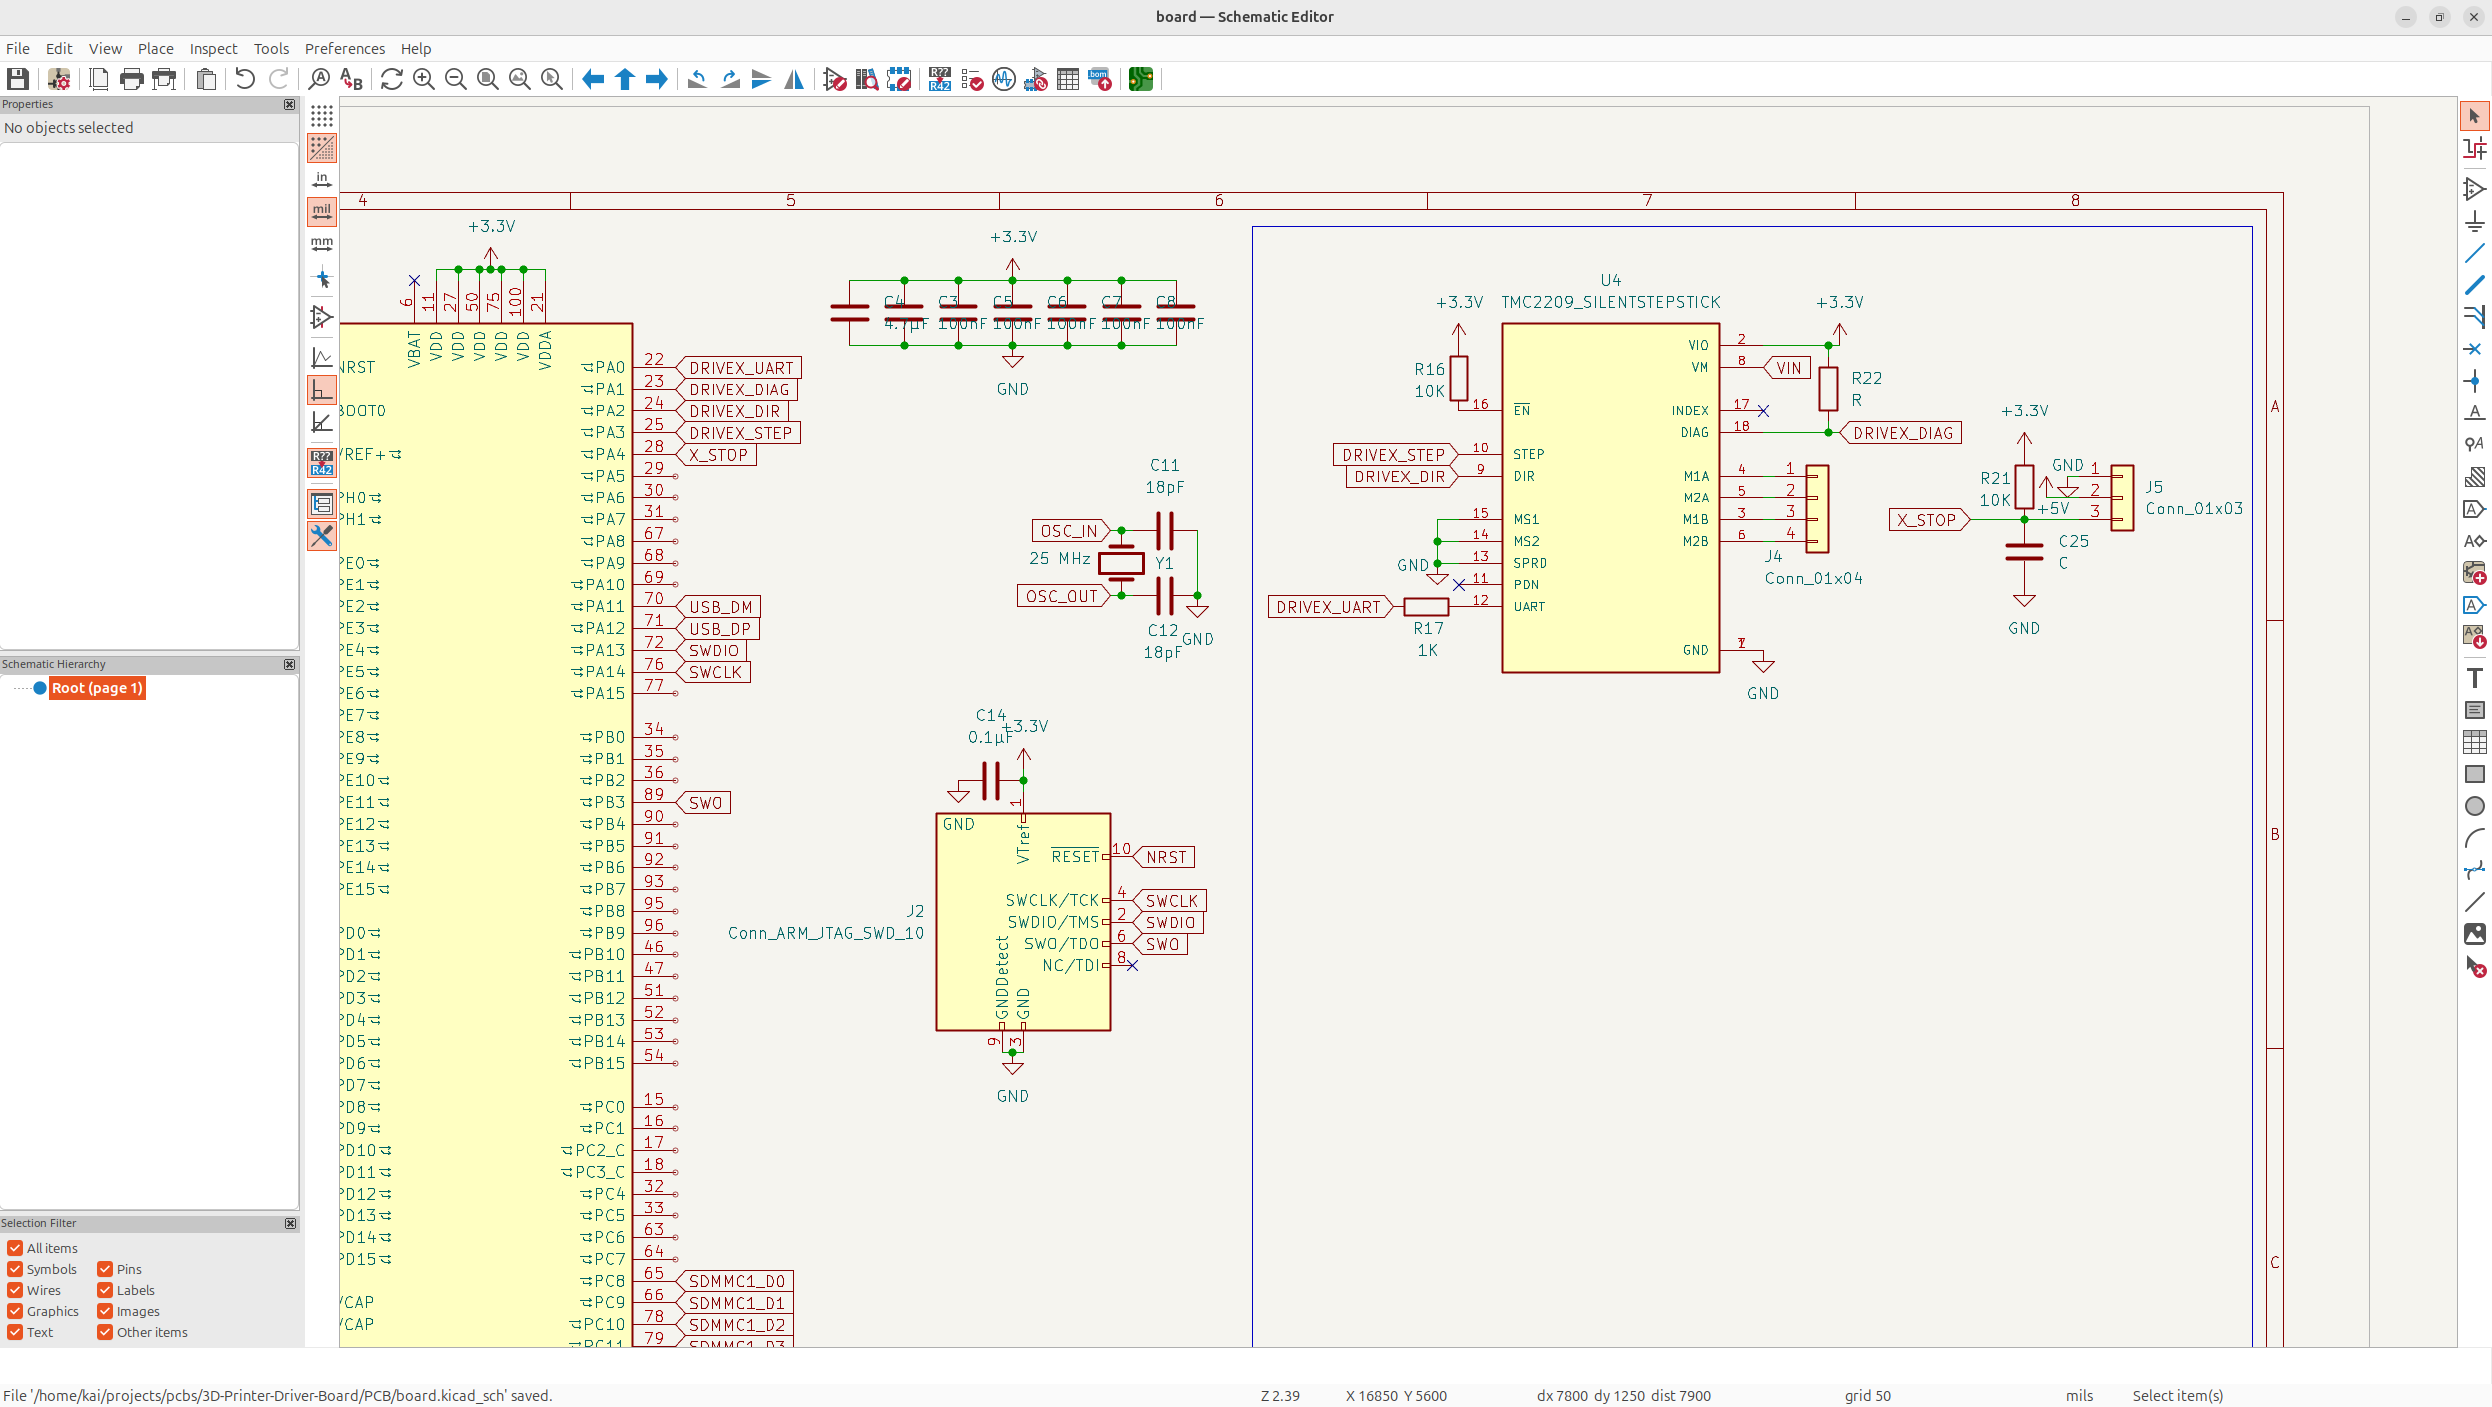The width and height of the screenshot is (2492, 1407).
Task: Select Root (page 1) in hierarchy
Action: (x=97, y=688)
